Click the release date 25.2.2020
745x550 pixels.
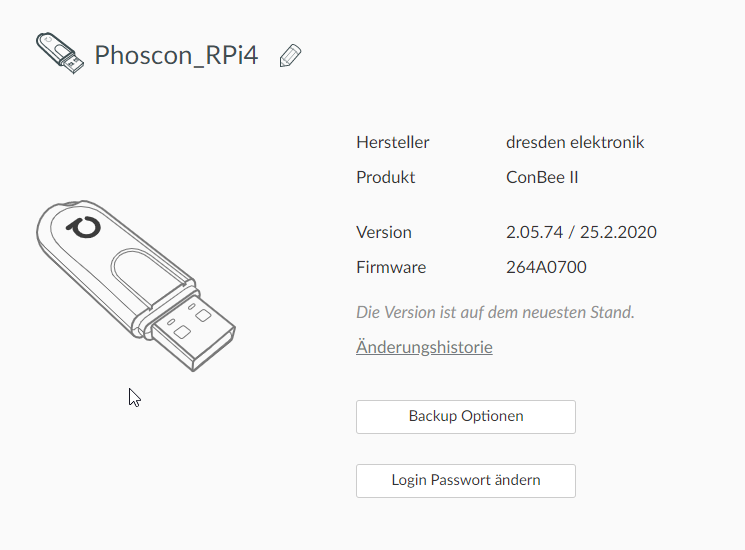click(620, 232)
